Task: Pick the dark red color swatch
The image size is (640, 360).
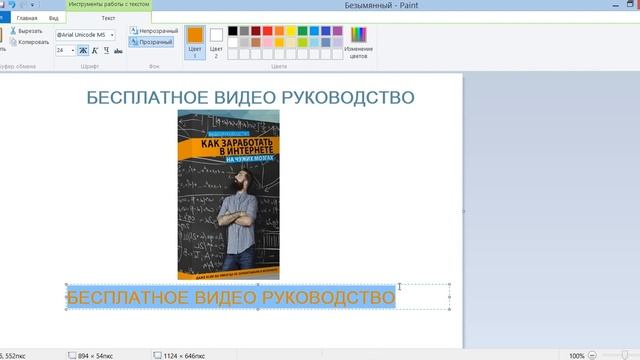Action: click(256, 31)
